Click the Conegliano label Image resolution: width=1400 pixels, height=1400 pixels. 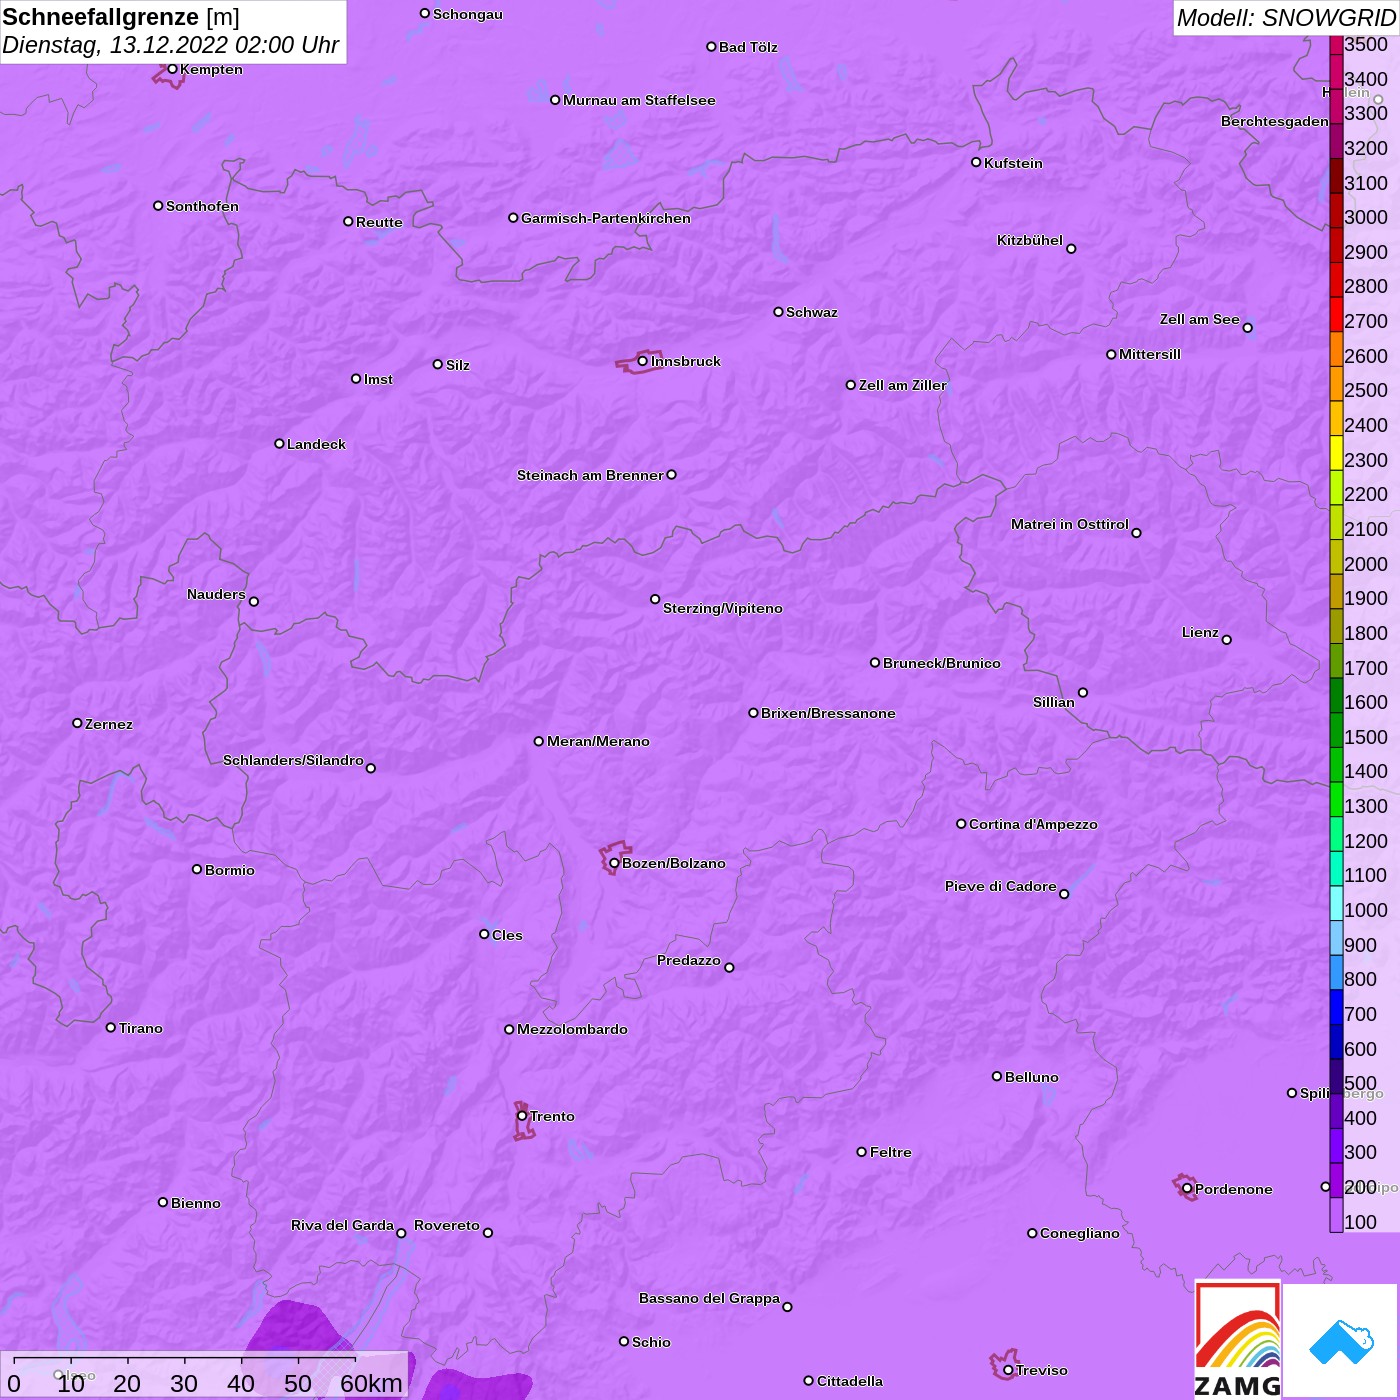coord(1080,1233)
